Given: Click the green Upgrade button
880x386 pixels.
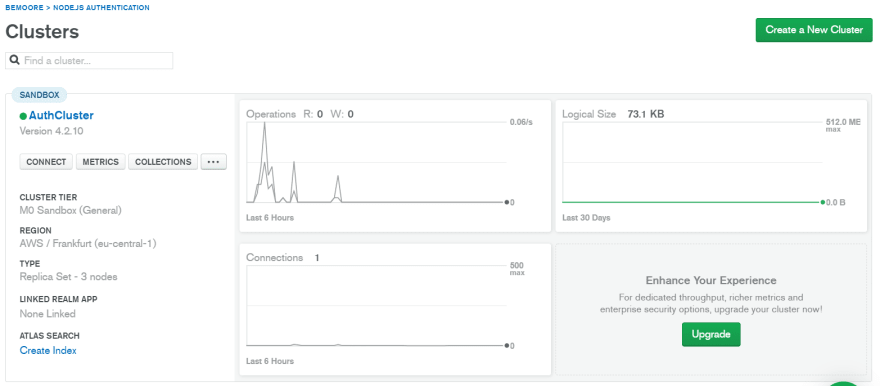Looking at the screenshot, I should point(711,334).
